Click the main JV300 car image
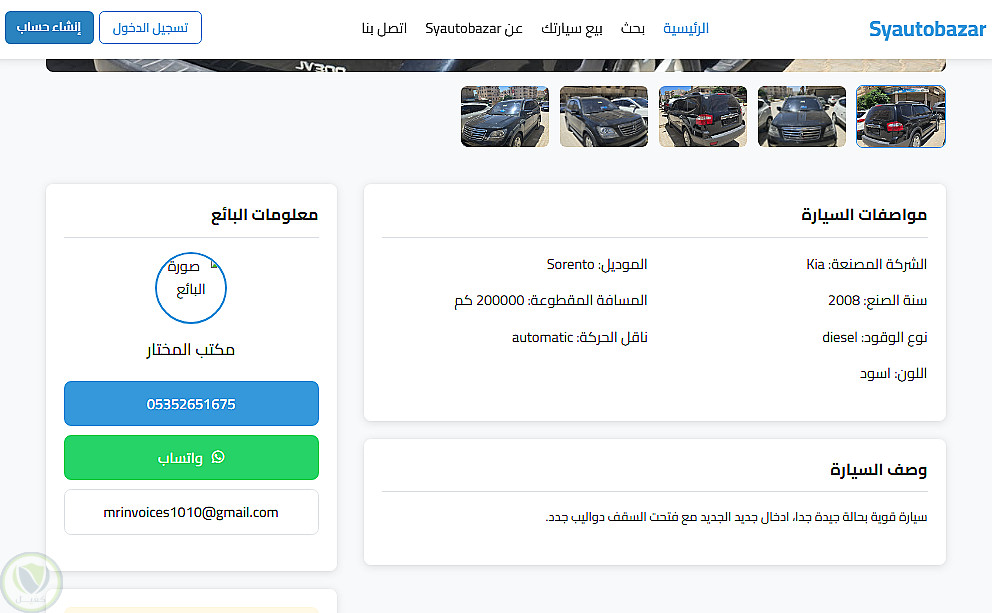The width and height of the screenshot is (992, 613). click(496, 65)
